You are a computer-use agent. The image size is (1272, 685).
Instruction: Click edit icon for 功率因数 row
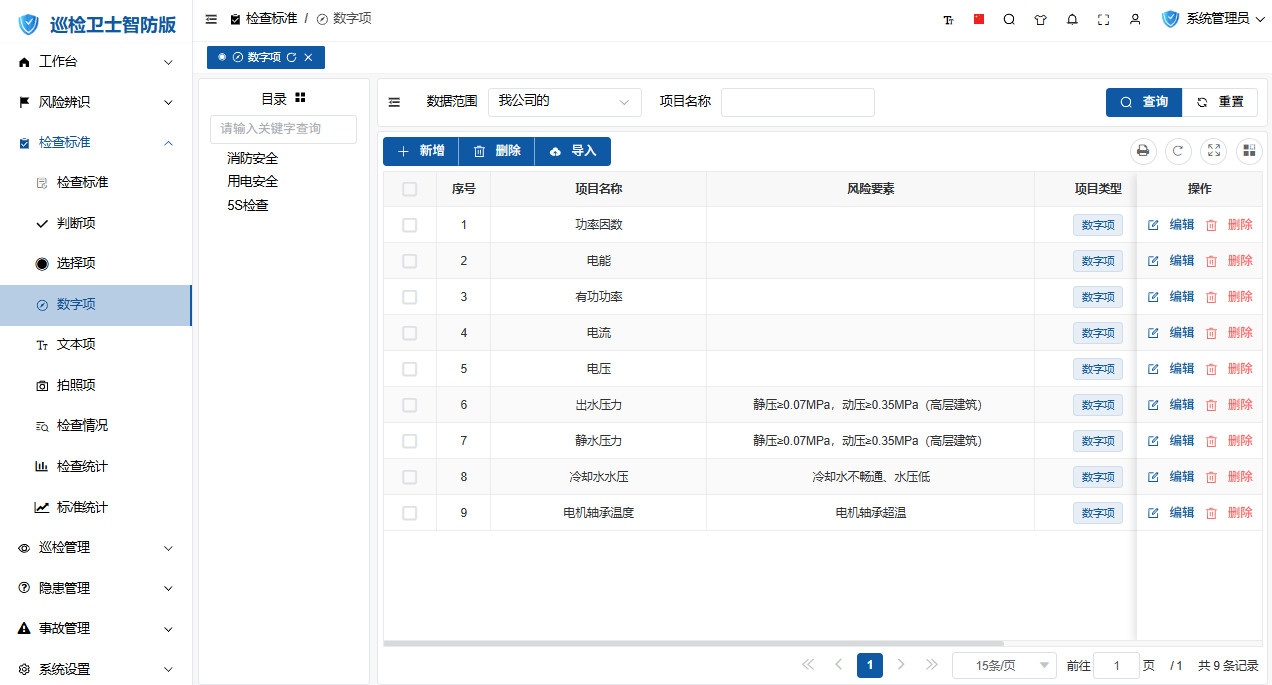(1153, 225)
